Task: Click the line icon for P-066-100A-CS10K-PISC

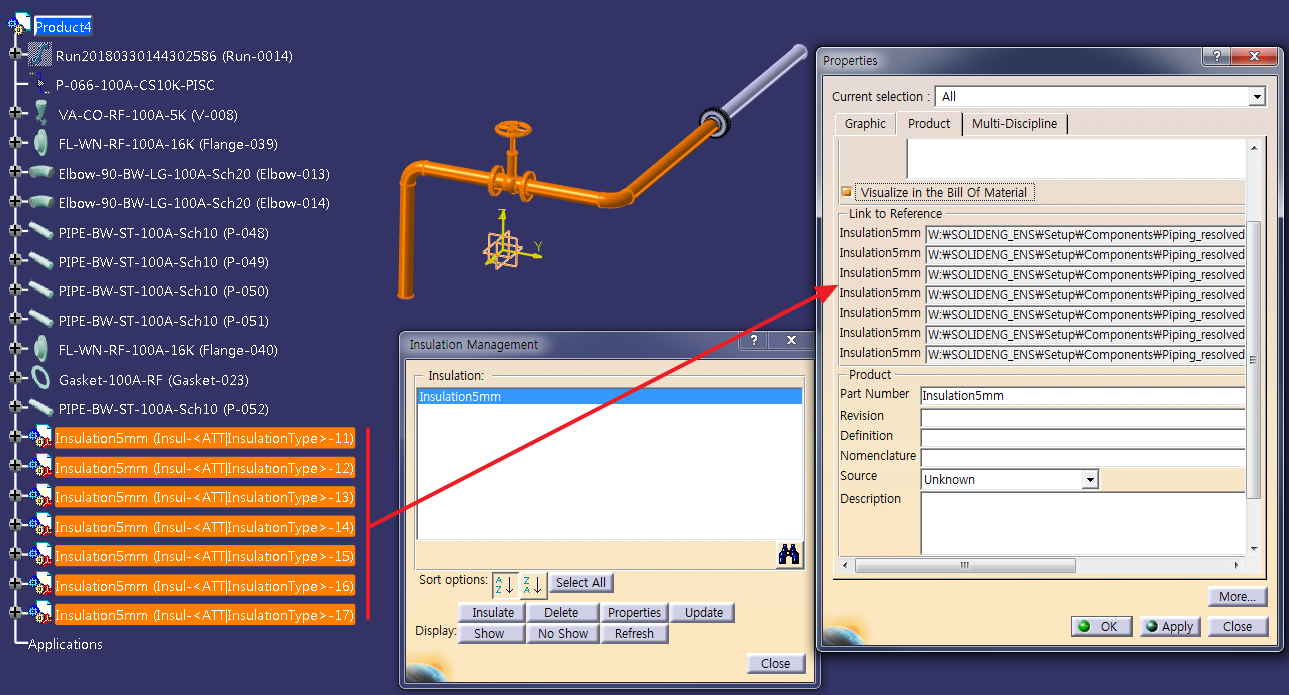Action: [x=40, y=83]
